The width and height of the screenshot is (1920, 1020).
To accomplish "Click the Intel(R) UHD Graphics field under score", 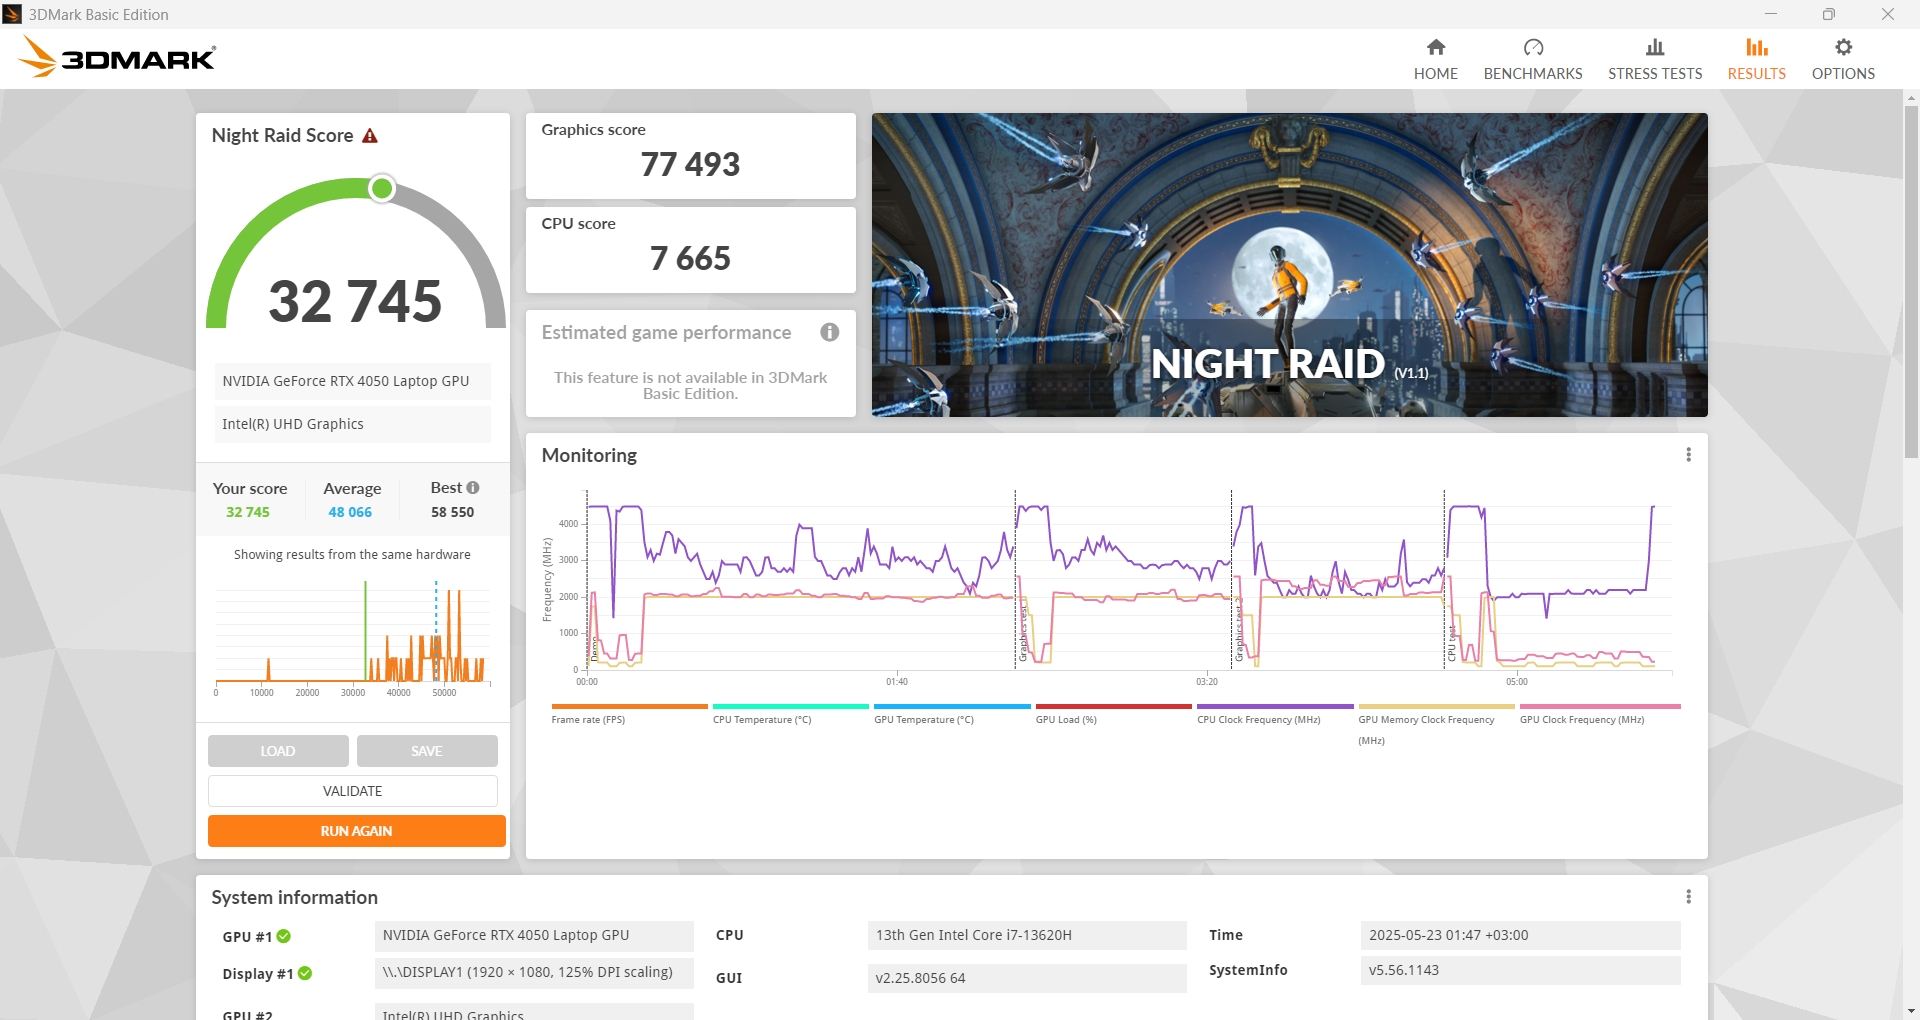I will click(353, 424).
